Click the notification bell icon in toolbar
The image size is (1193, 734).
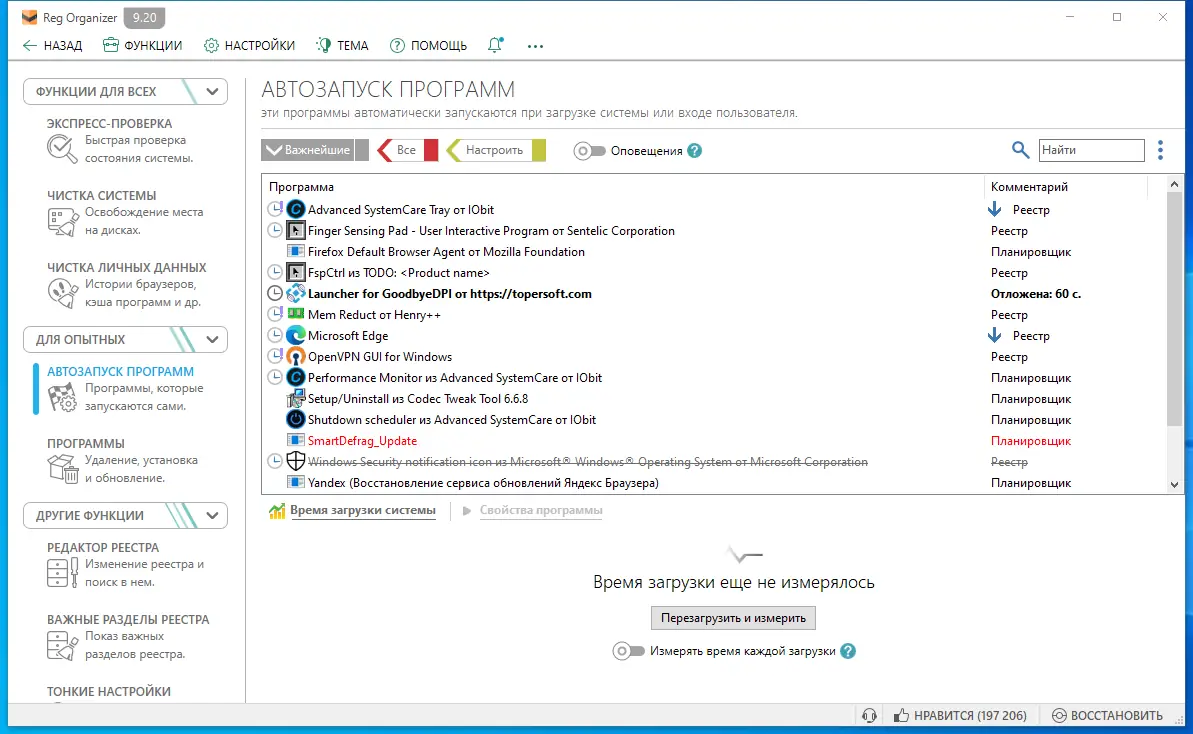tap(495, 45)
